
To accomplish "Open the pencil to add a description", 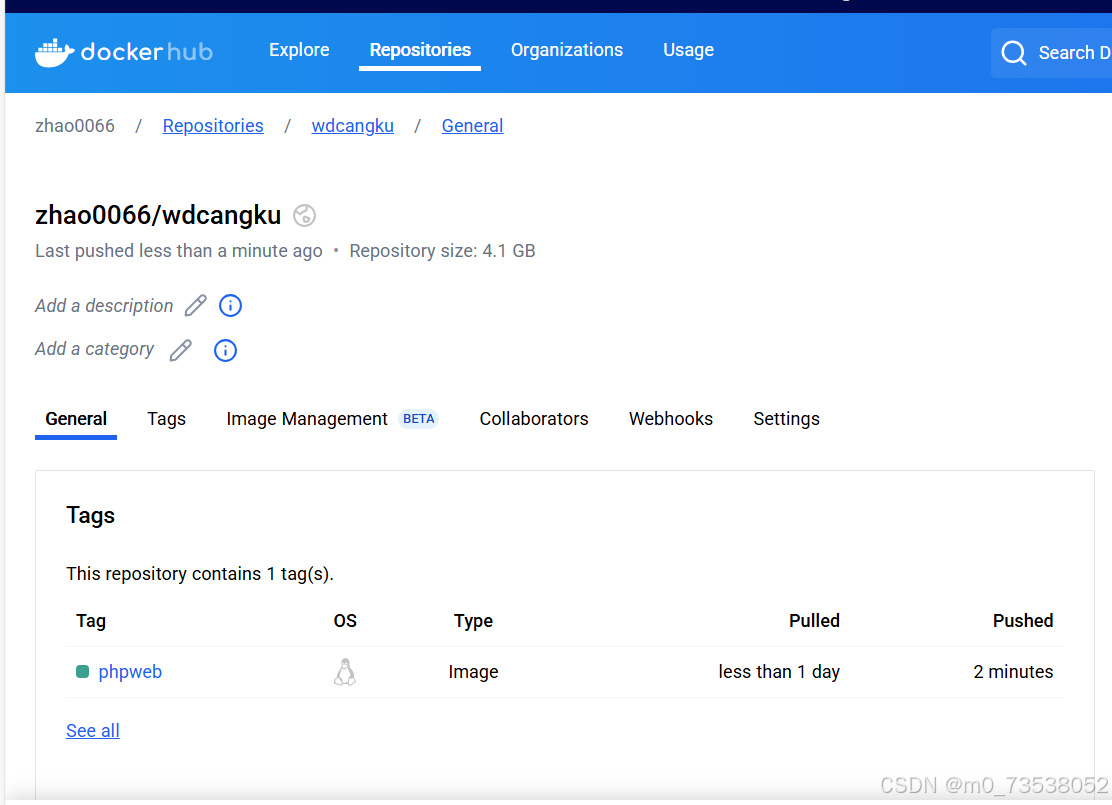I will coord(195,305).
